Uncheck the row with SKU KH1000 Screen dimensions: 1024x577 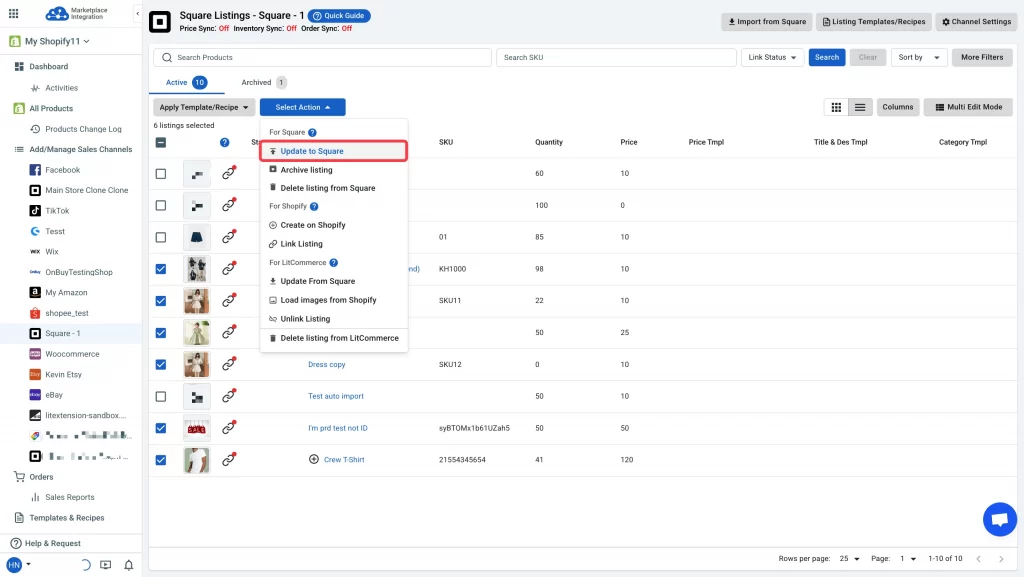[161, 269]
